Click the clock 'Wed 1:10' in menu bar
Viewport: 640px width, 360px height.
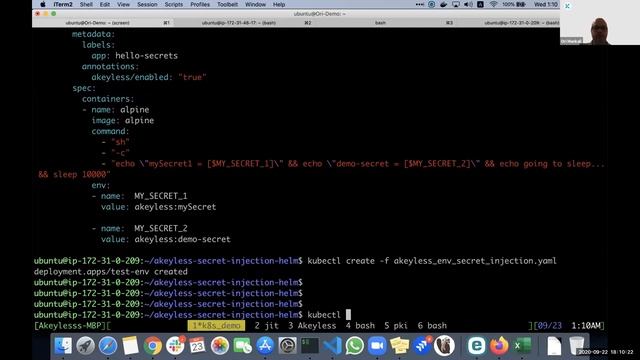546,4
